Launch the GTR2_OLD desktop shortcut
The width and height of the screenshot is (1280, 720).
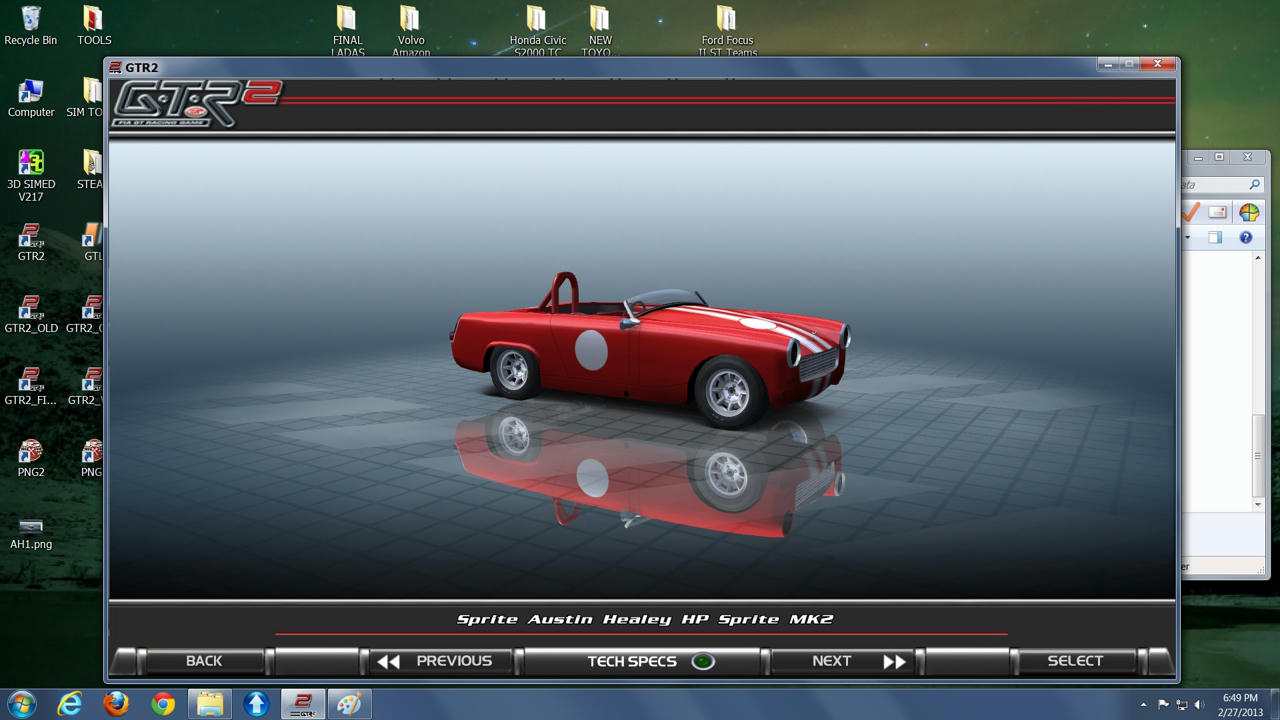tap(31, 314)
